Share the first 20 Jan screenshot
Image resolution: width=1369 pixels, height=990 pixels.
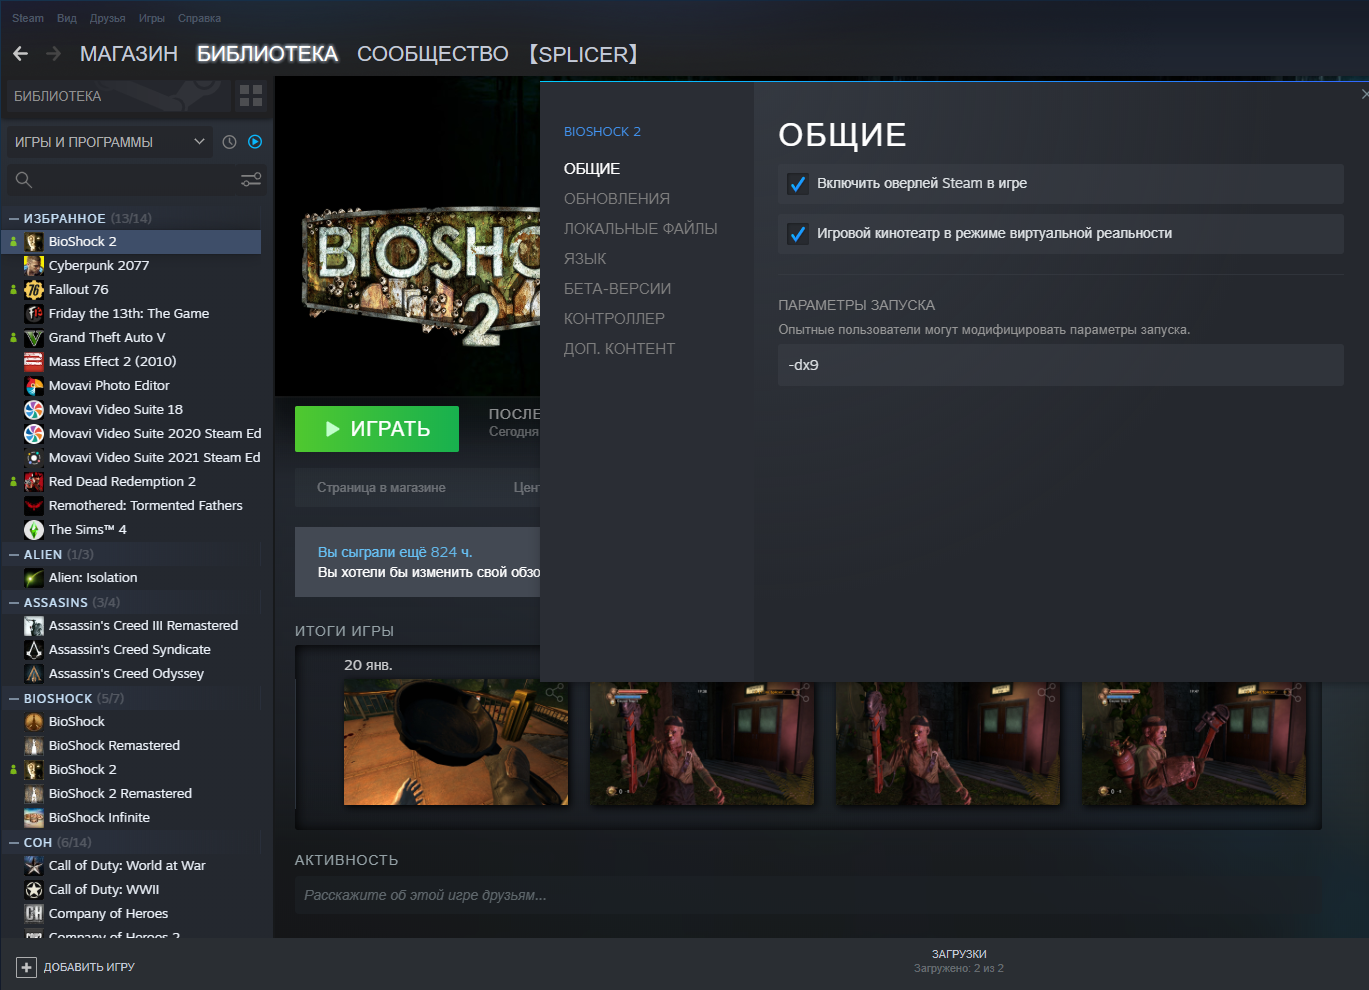[555, 692]
